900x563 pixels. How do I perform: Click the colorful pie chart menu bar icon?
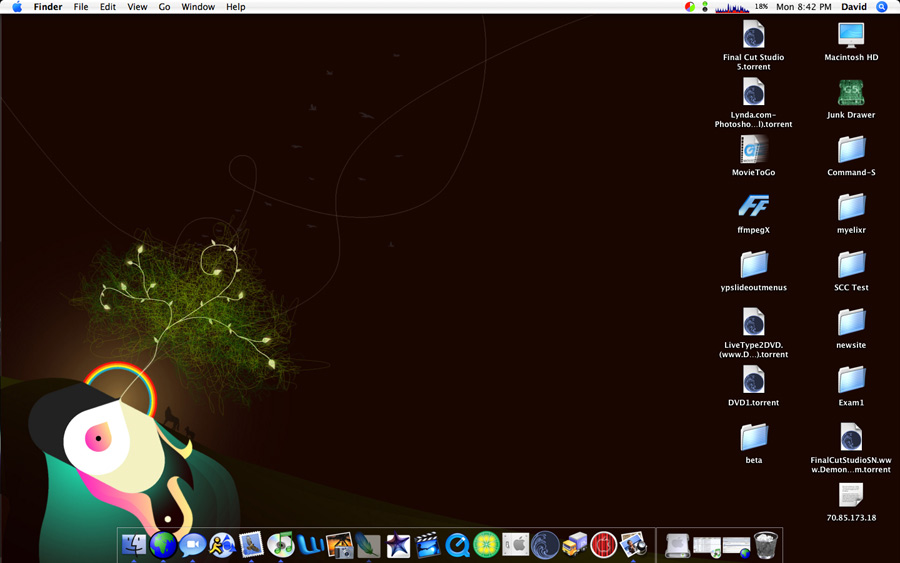(x=690, y=7)
